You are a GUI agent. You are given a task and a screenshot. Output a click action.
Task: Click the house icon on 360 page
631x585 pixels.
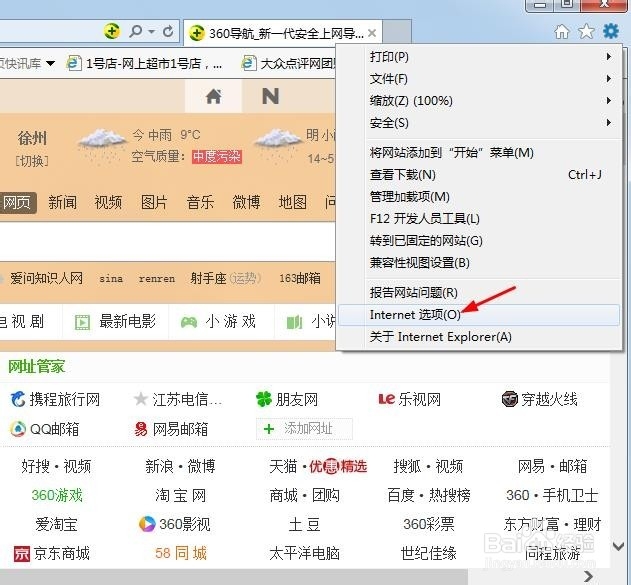point(214,96)
